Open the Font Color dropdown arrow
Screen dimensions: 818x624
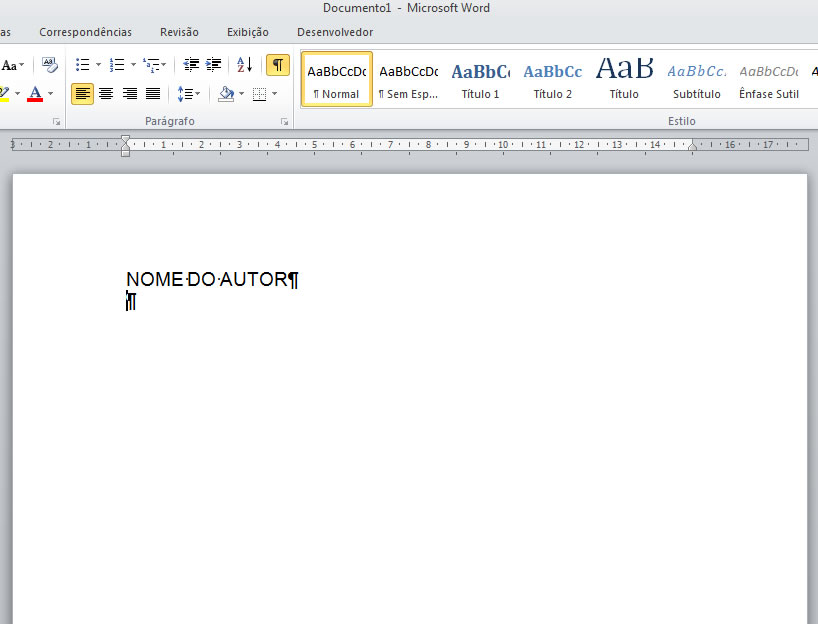click(51, 94)
